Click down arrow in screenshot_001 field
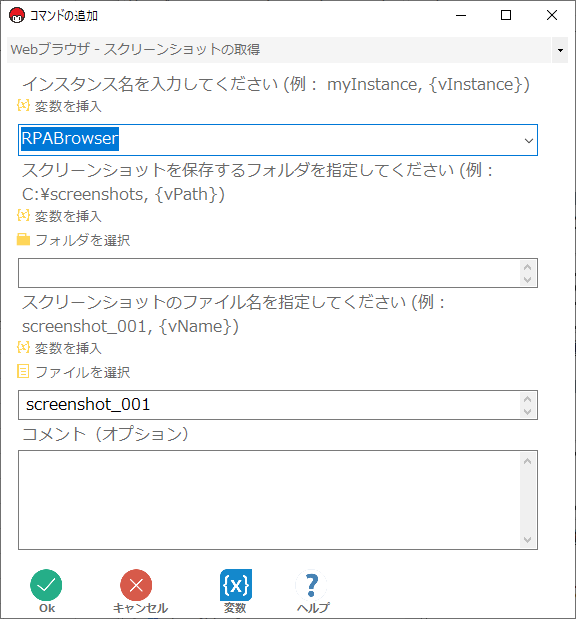Screen dimensions: 576x619 pos(527,411)
